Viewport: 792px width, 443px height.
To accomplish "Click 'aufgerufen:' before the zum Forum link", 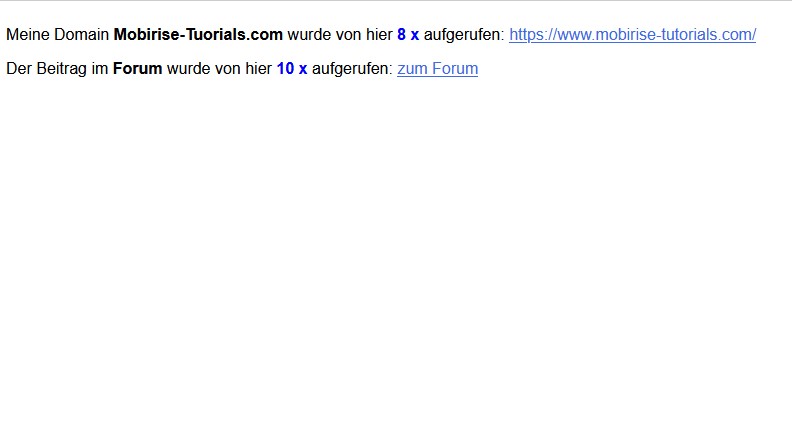I will 353,69.
